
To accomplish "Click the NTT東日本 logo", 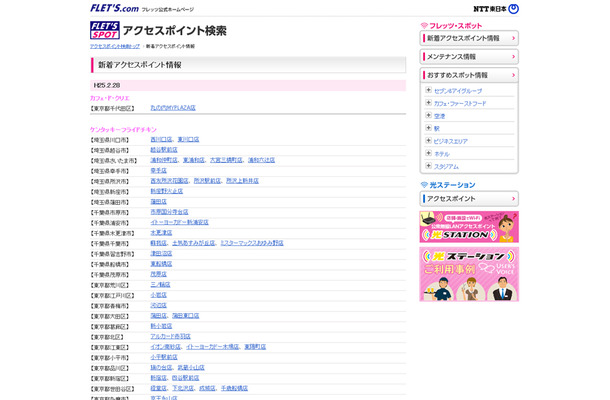I will (x=496, y=9).
